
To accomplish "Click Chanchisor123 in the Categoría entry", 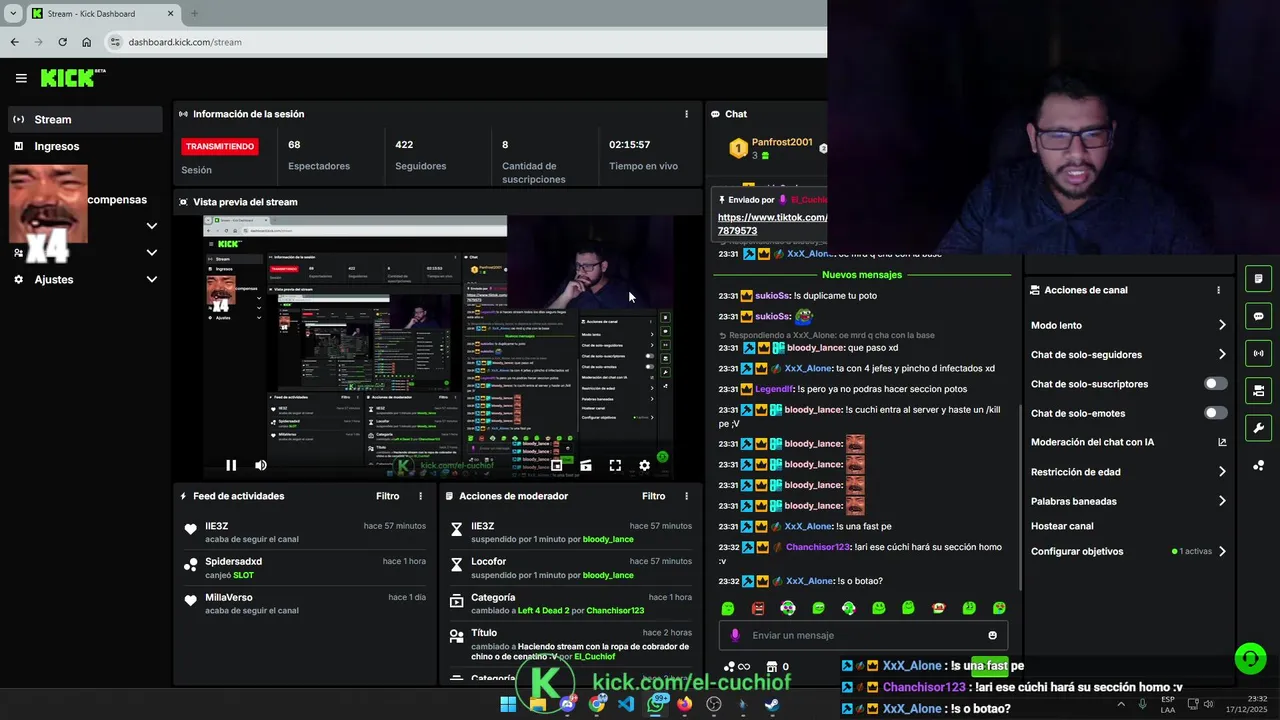I will [615, 610].
